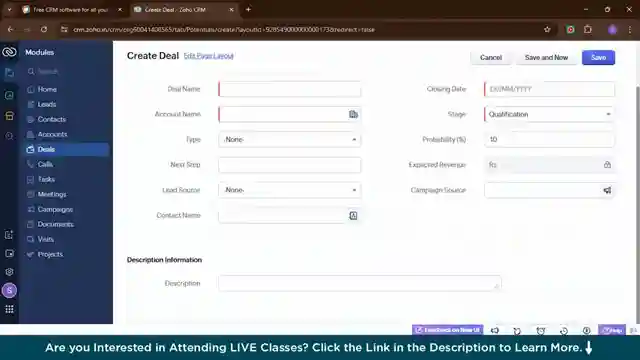The image size is (640, 360).
Task: Open the Account Name lookup icon
Action: click(x=353, y=114)
